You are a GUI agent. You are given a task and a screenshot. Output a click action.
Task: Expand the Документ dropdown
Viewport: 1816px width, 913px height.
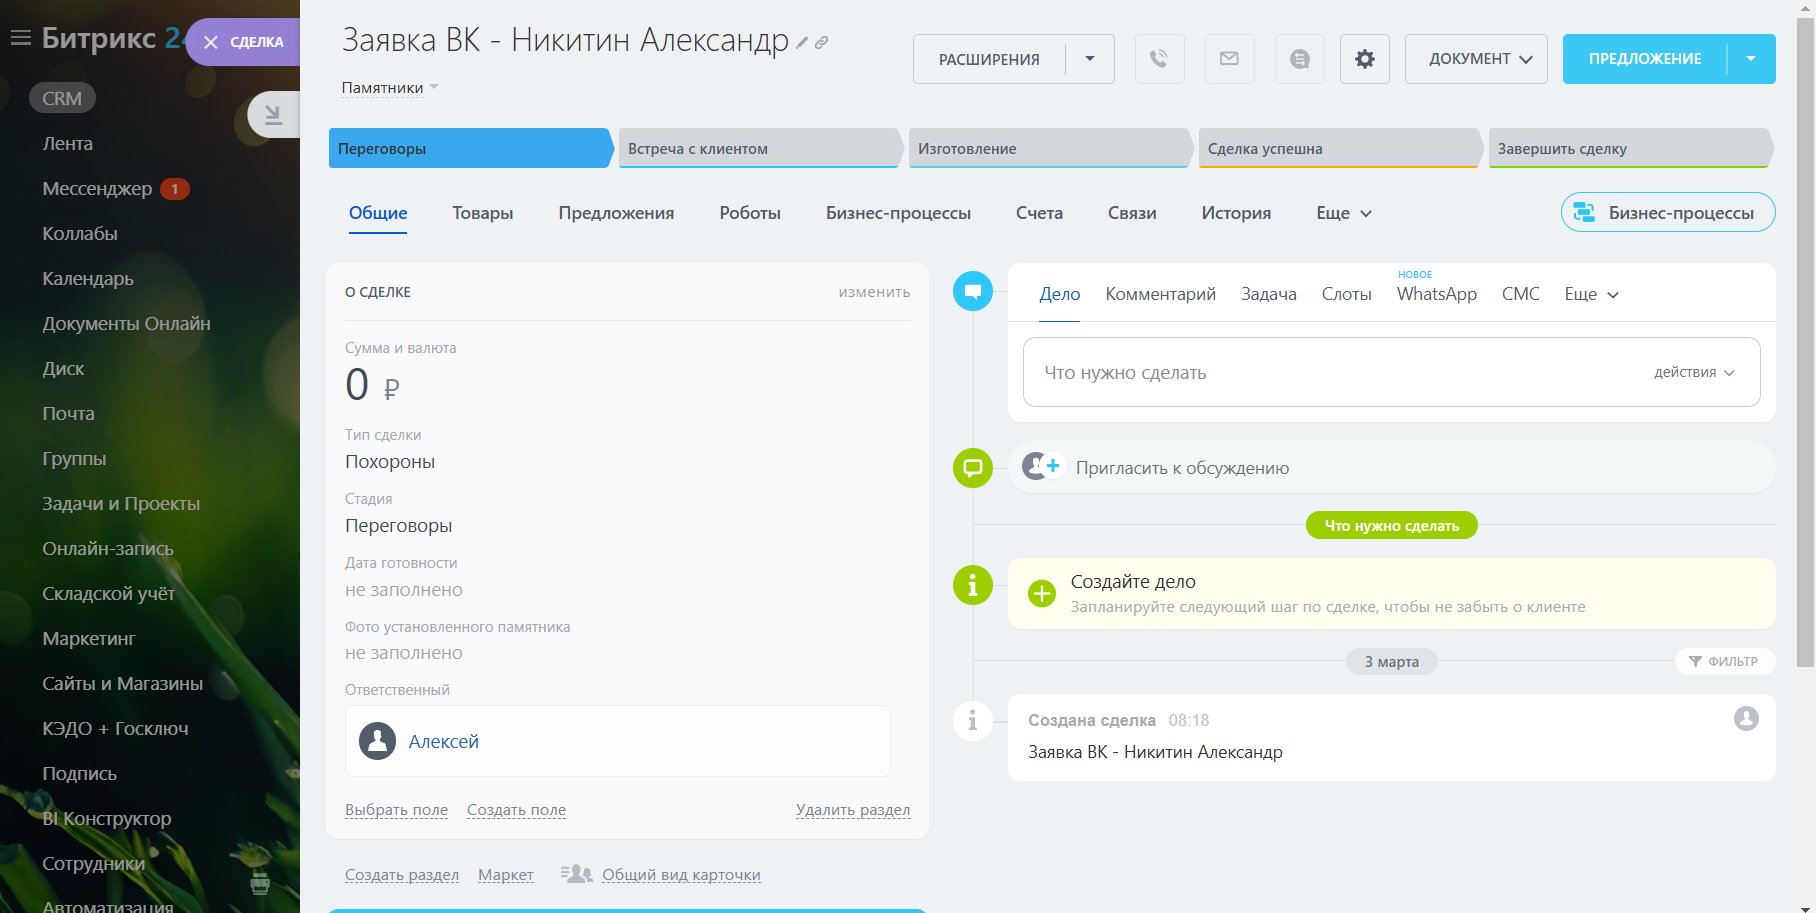point(1476,59)
